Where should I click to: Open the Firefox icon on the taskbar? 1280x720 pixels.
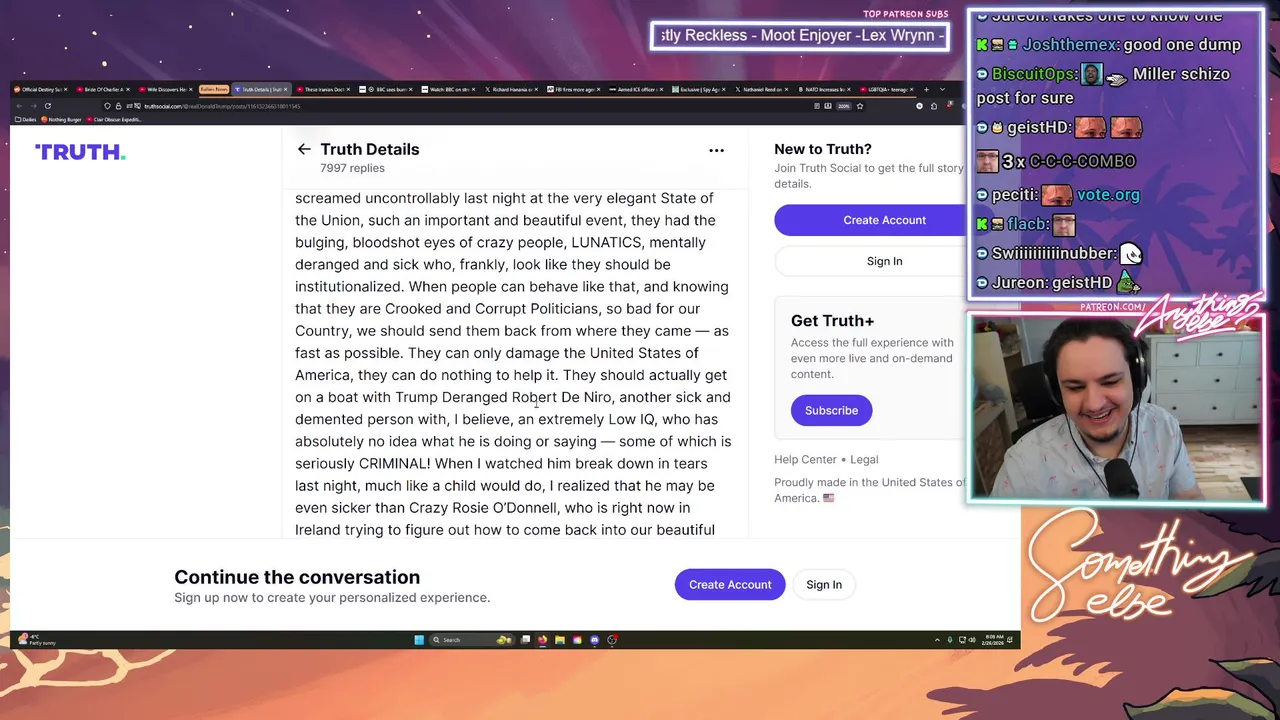(x=542, y=640)
